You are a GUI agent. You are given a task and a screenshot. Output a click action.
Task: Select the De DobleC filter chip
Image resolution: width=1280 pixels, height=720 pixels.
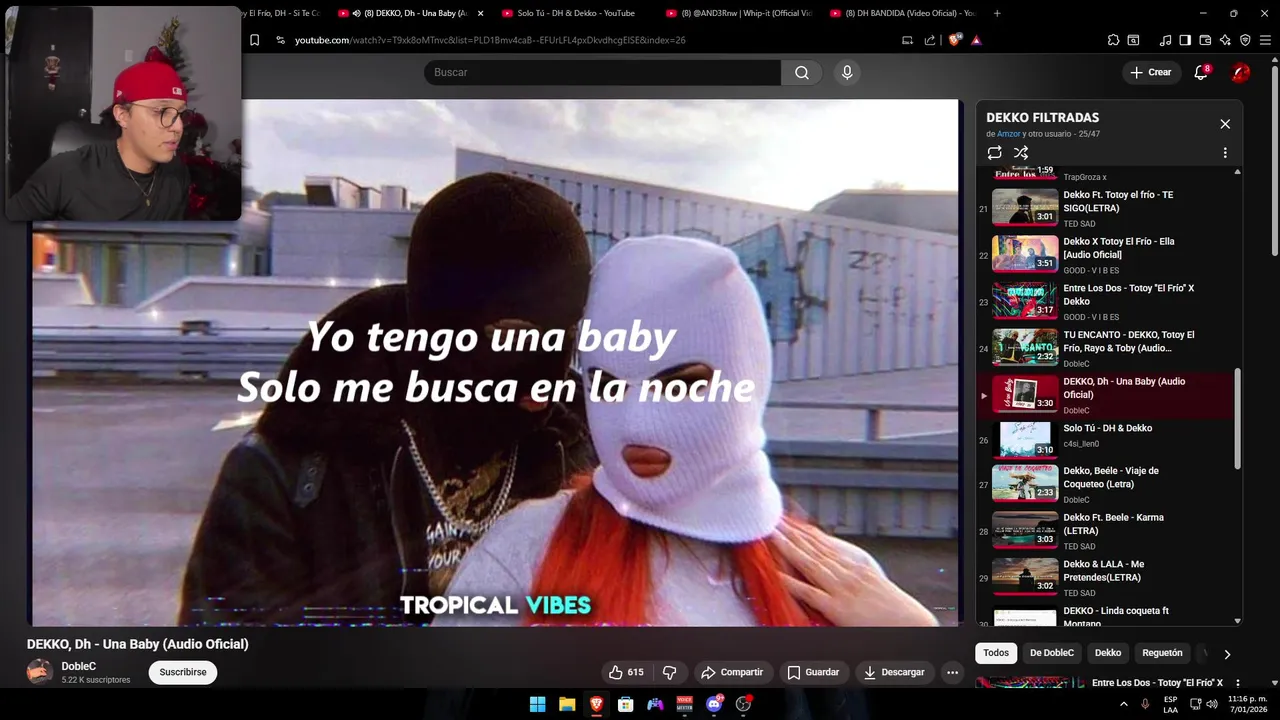coord(1052,653)
